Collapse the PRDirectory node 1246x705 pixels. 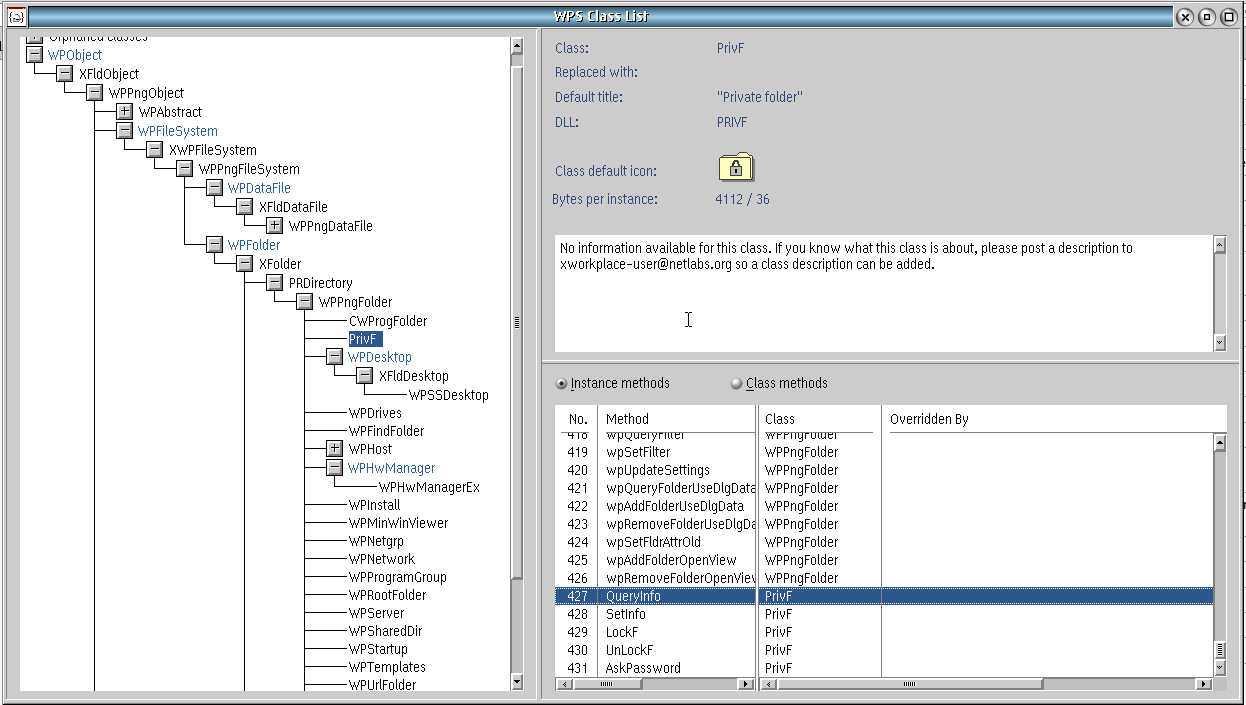click(274, 283)
